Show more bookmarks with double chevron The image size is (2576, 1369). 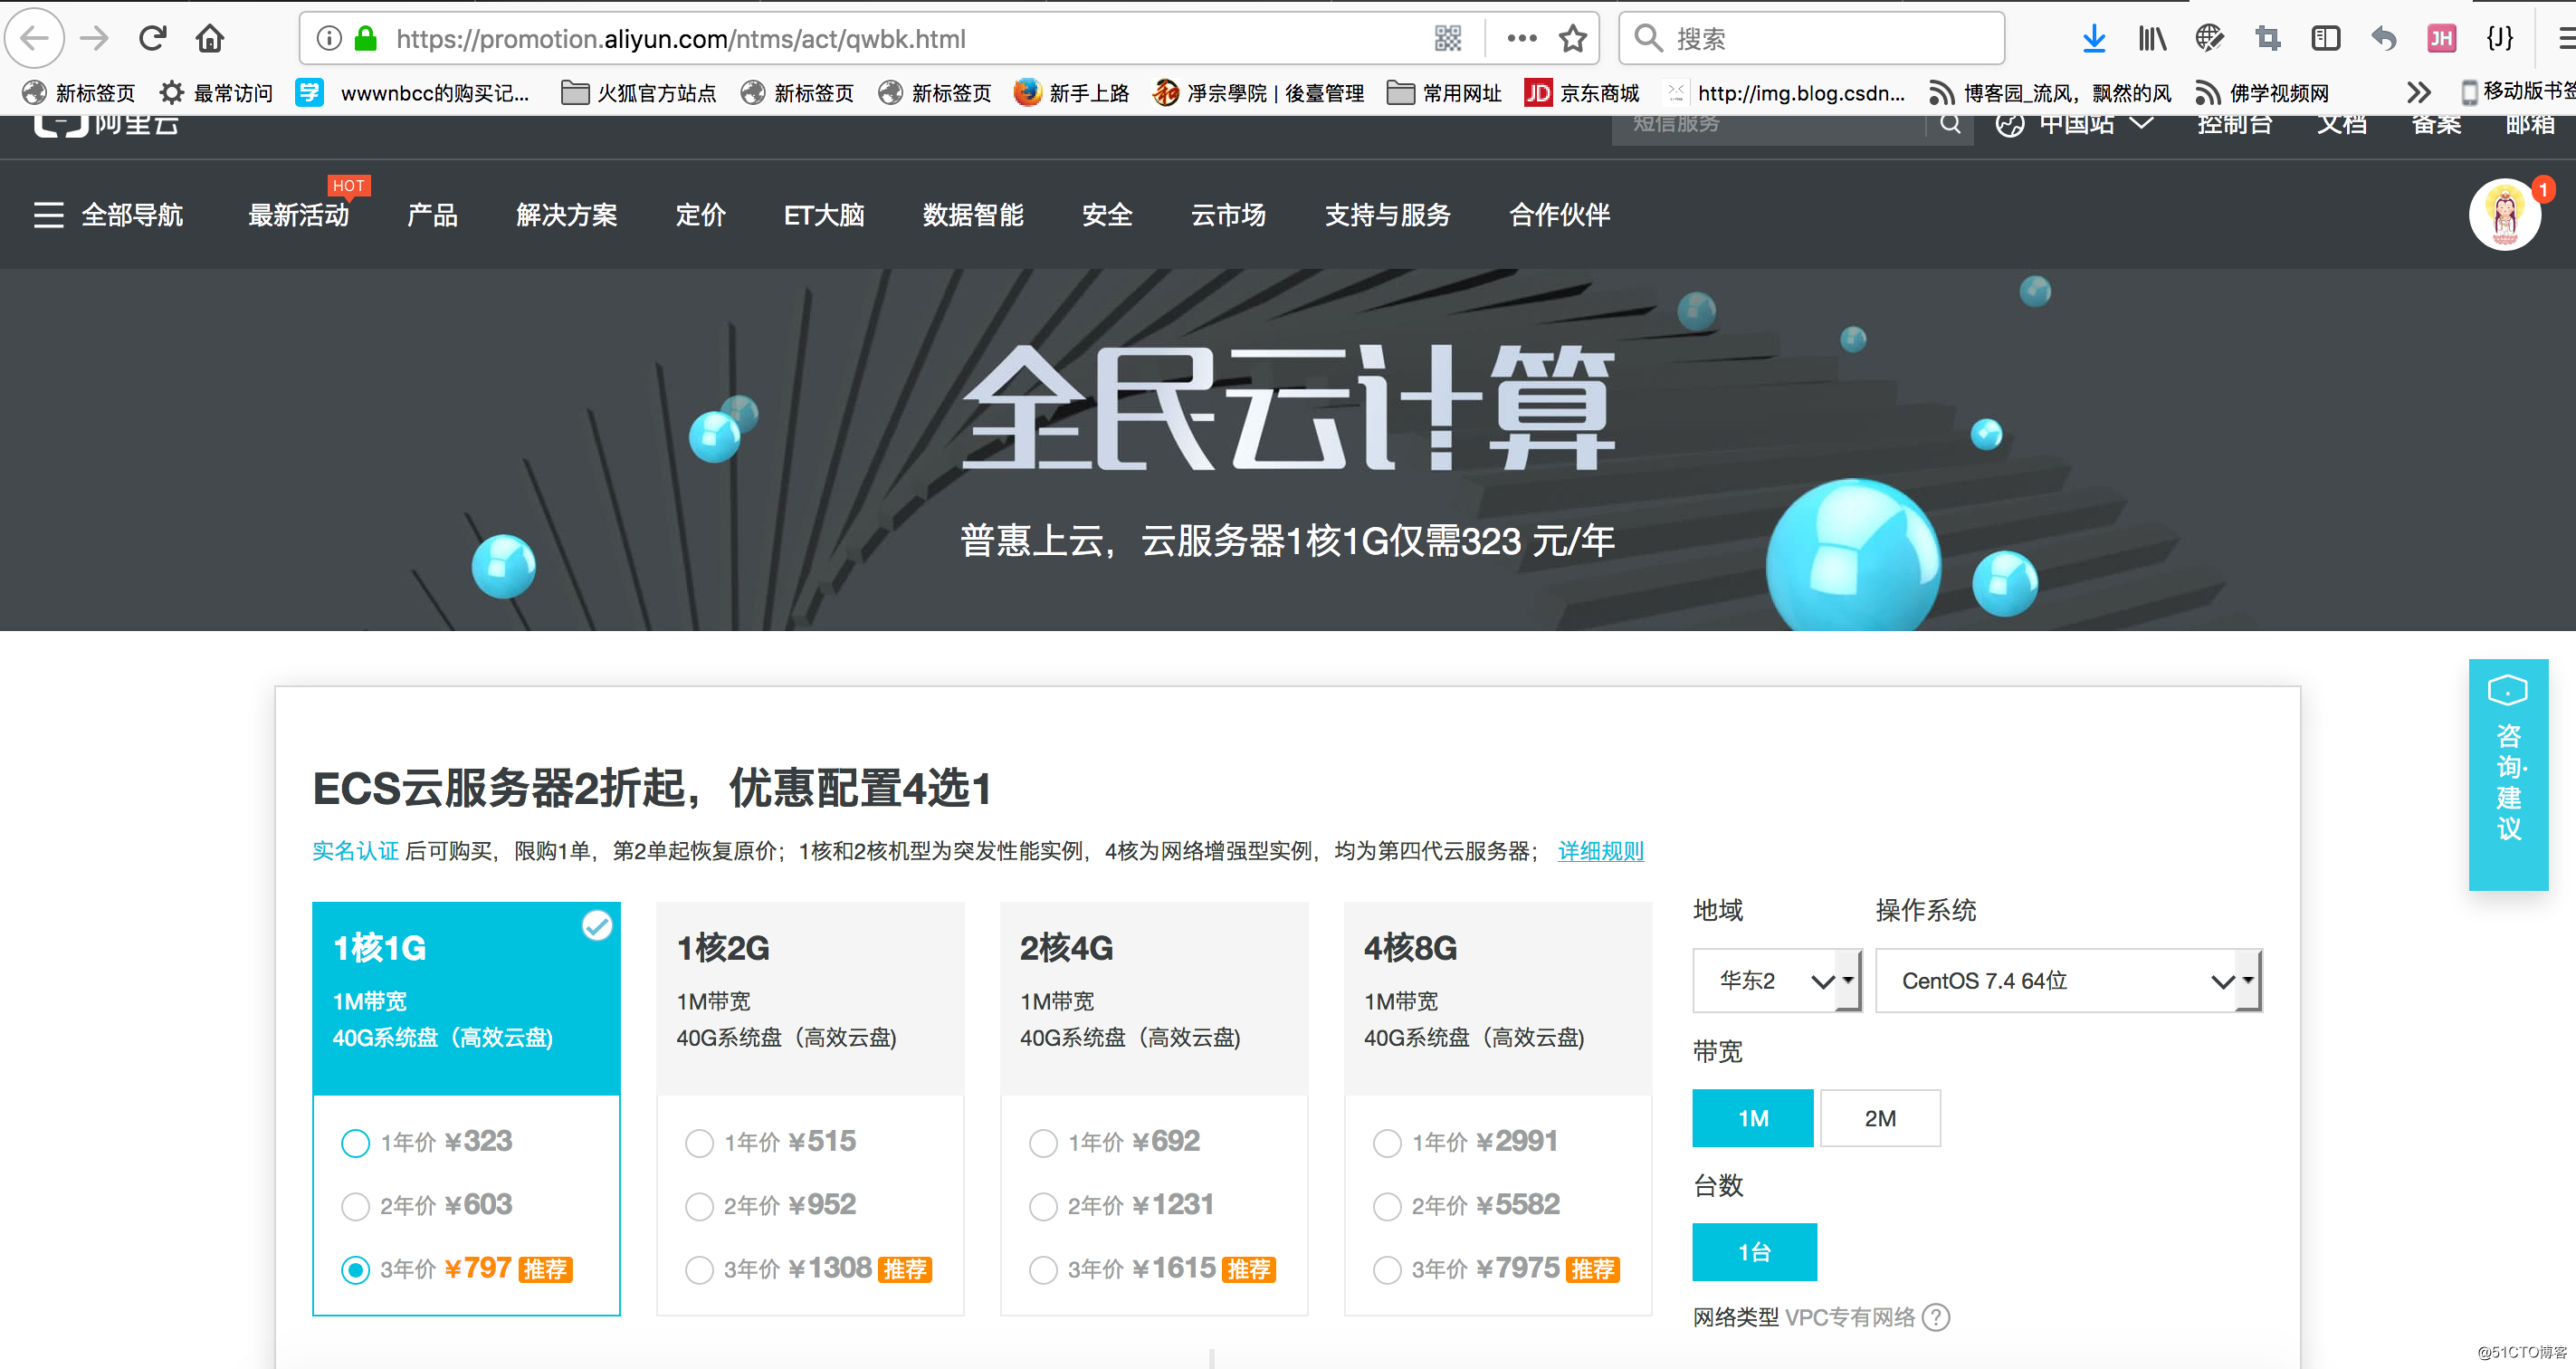[2418, 93]
